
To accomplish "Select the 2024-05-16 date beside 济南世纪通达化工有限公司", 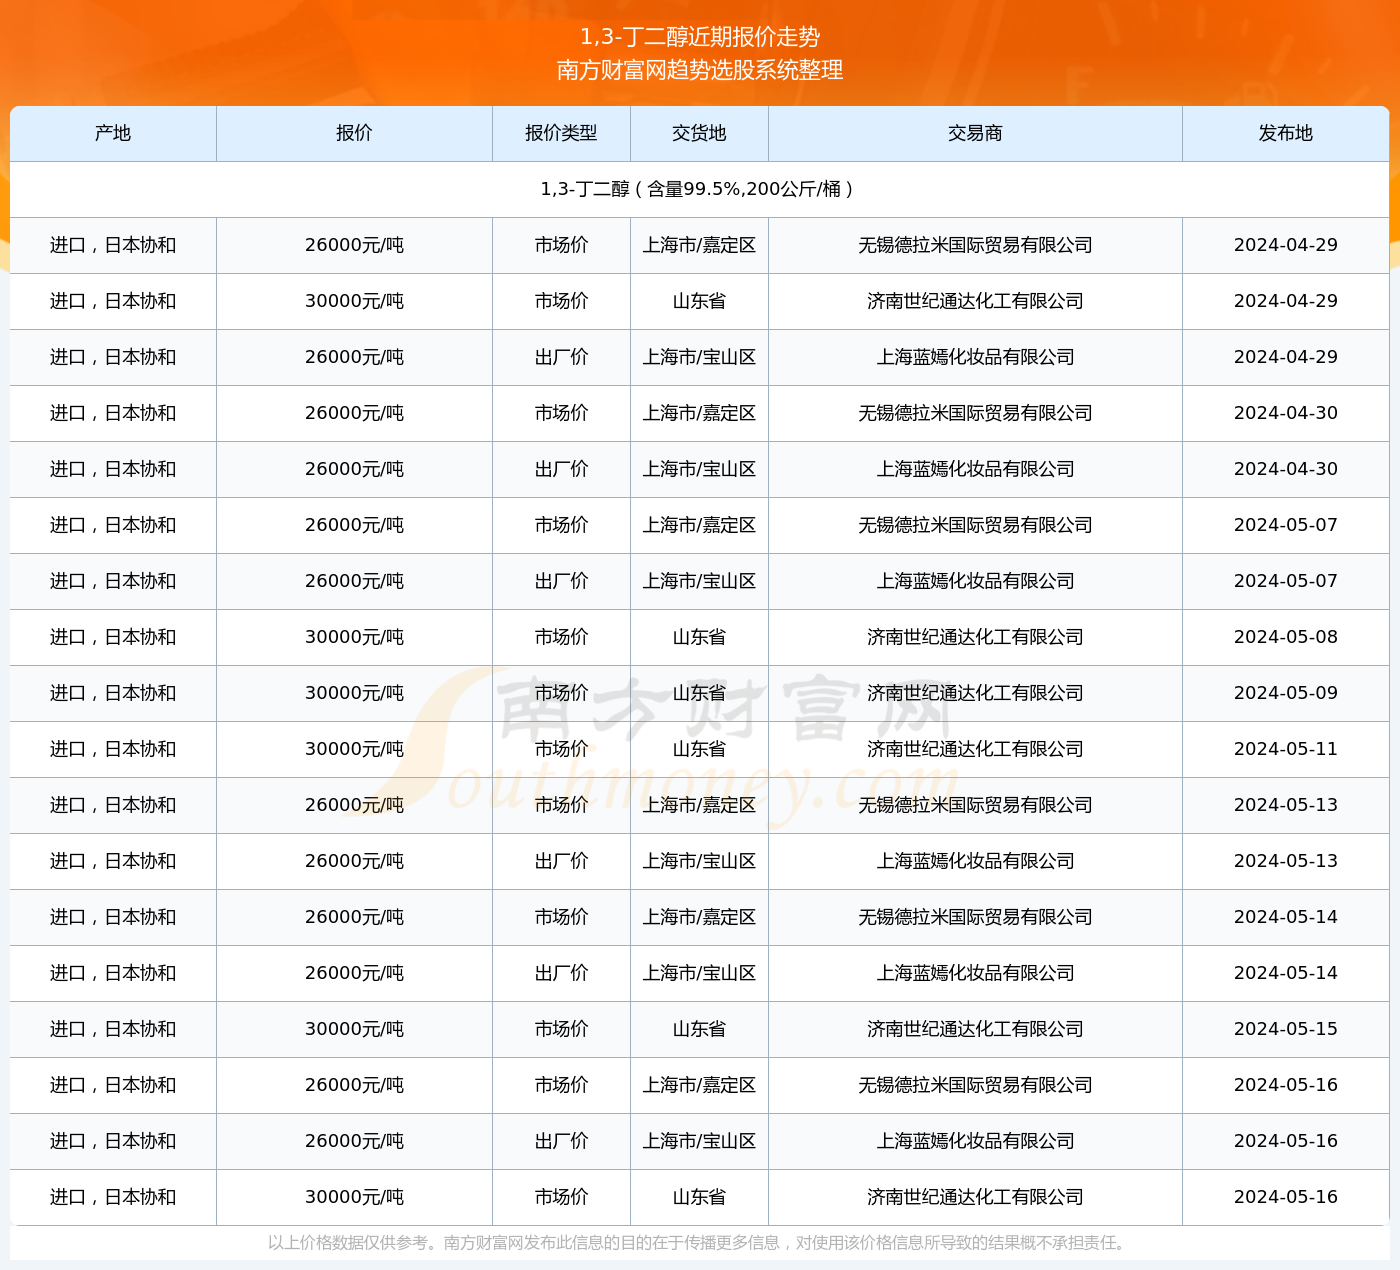I will coord(1286,1197).
